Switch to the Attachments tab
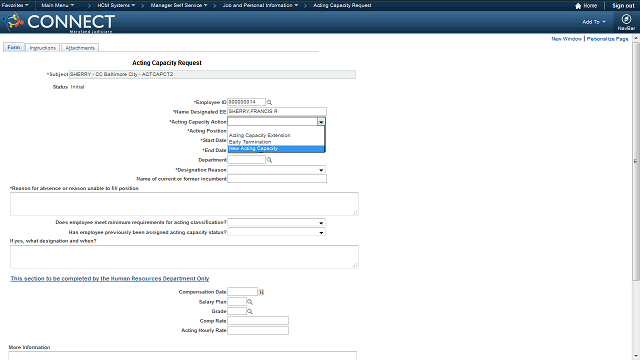This screenshot has height=360, width=640. click(80, 48)
